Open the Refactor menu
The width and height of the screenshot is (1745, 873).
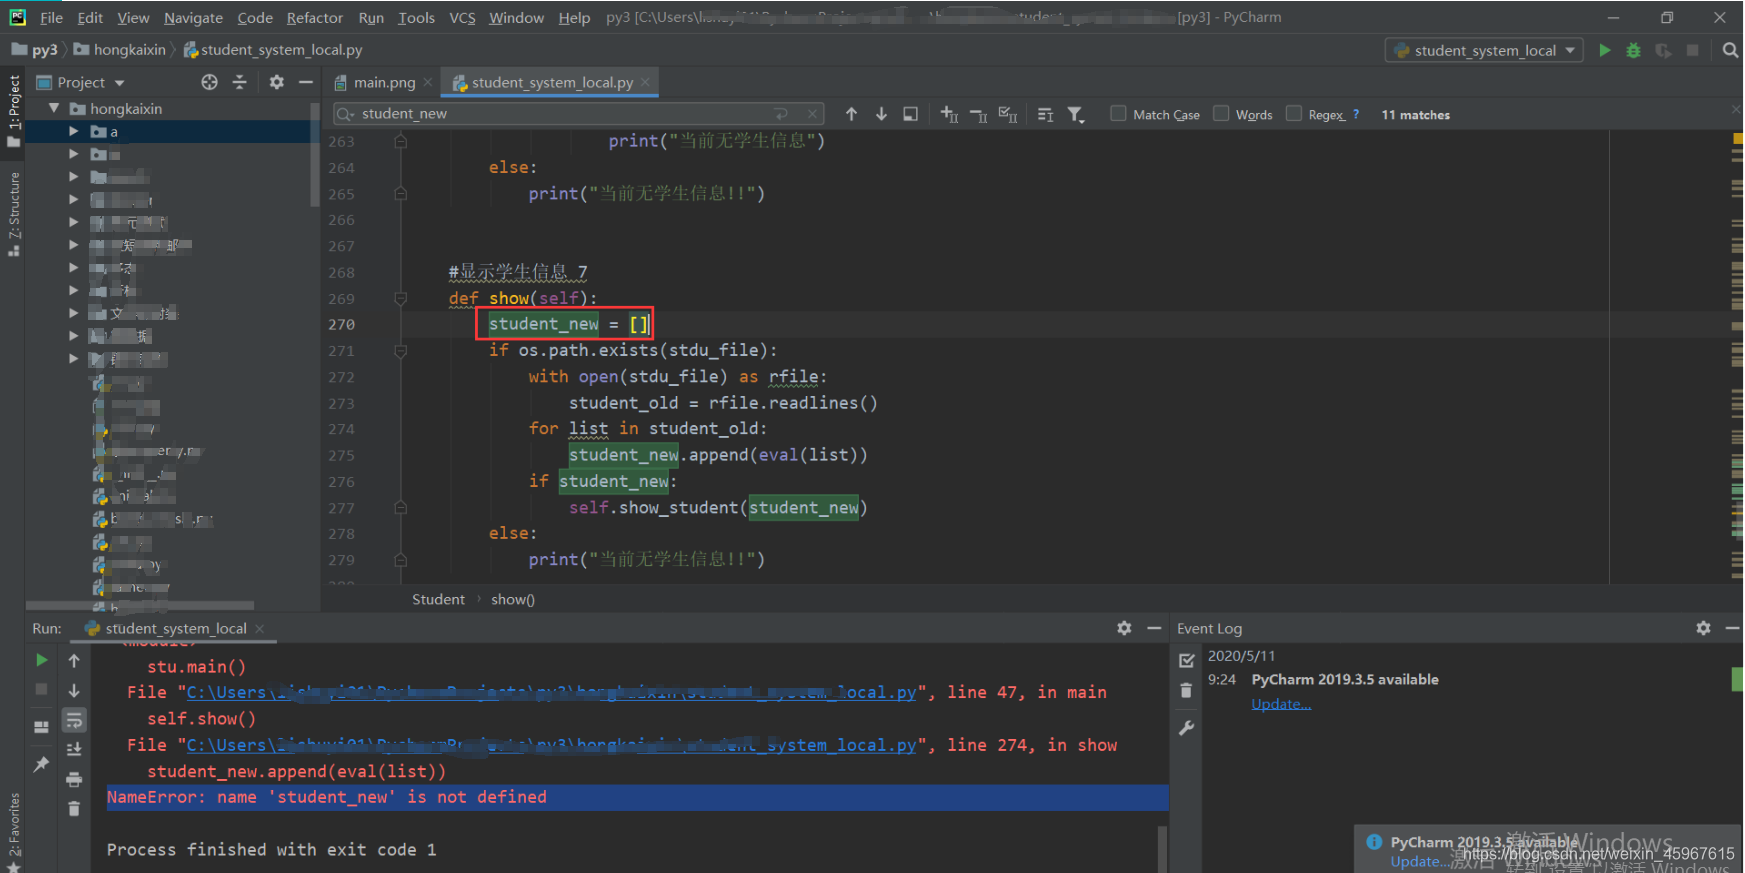coord(314,17)
